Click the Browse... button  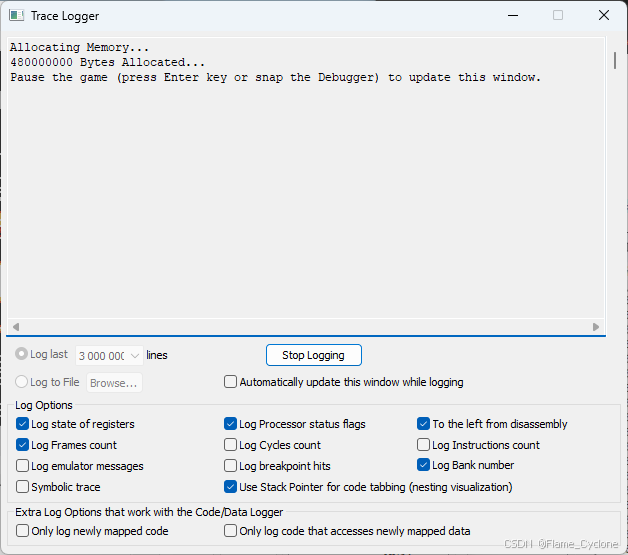[x=114, y=383]
